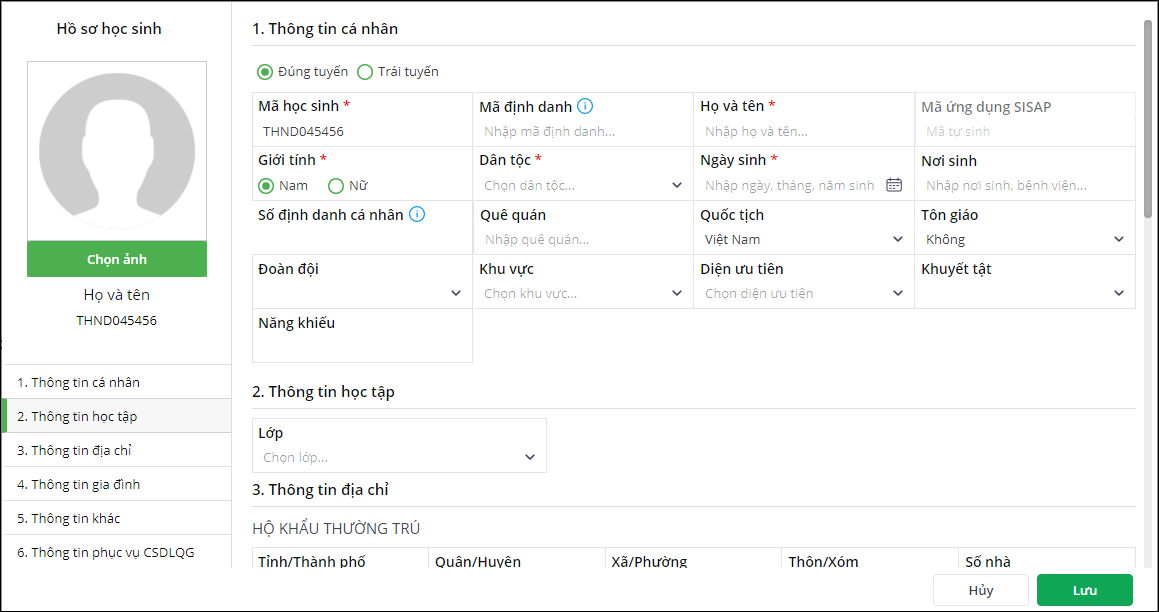The width and height of the screenshot is (1159, 612).
Task: Select the Trái tuyến radio option
Action: pos(365,72)
